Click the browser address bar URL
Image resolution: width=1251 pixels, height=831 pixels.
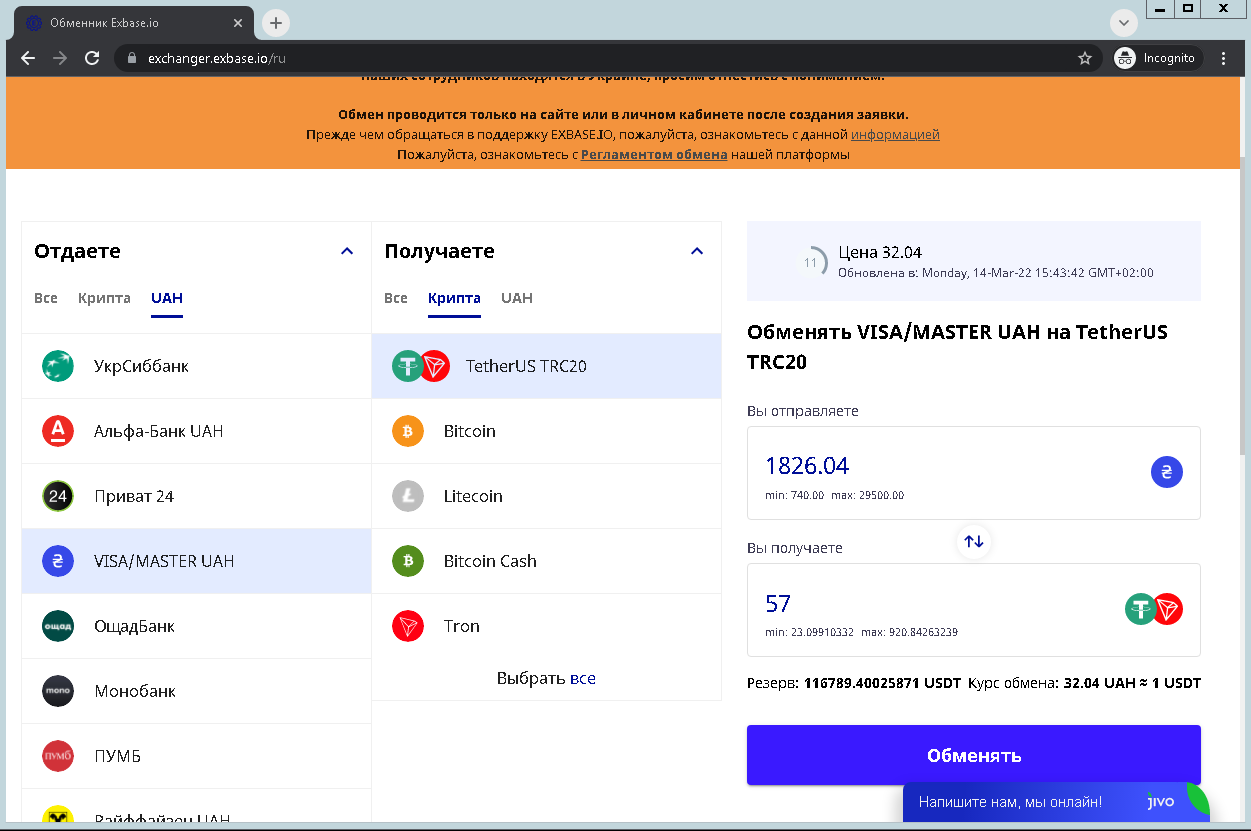(217, 58)
